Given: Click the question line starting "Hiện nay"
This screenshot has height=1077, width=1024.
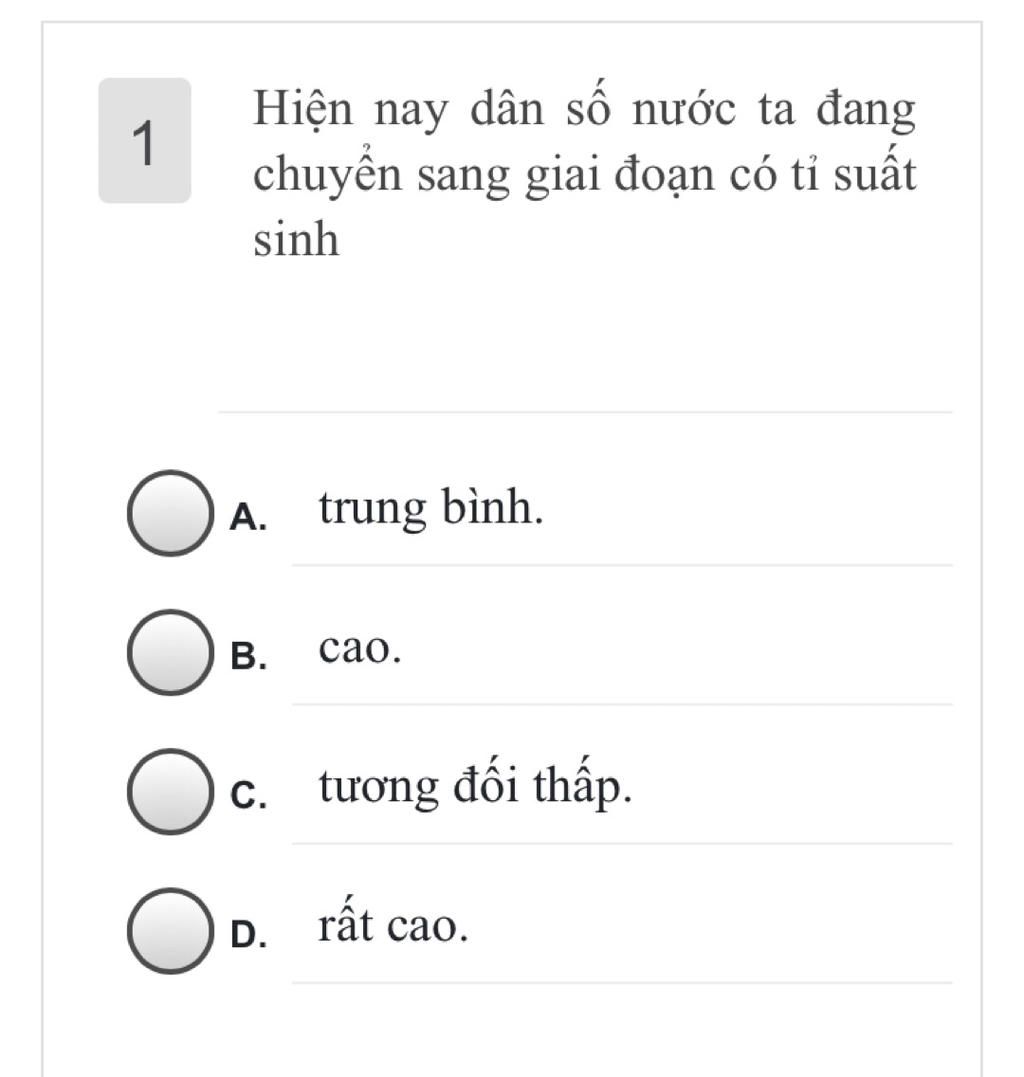Looking at the screenshot, I should tap(584, 110).
